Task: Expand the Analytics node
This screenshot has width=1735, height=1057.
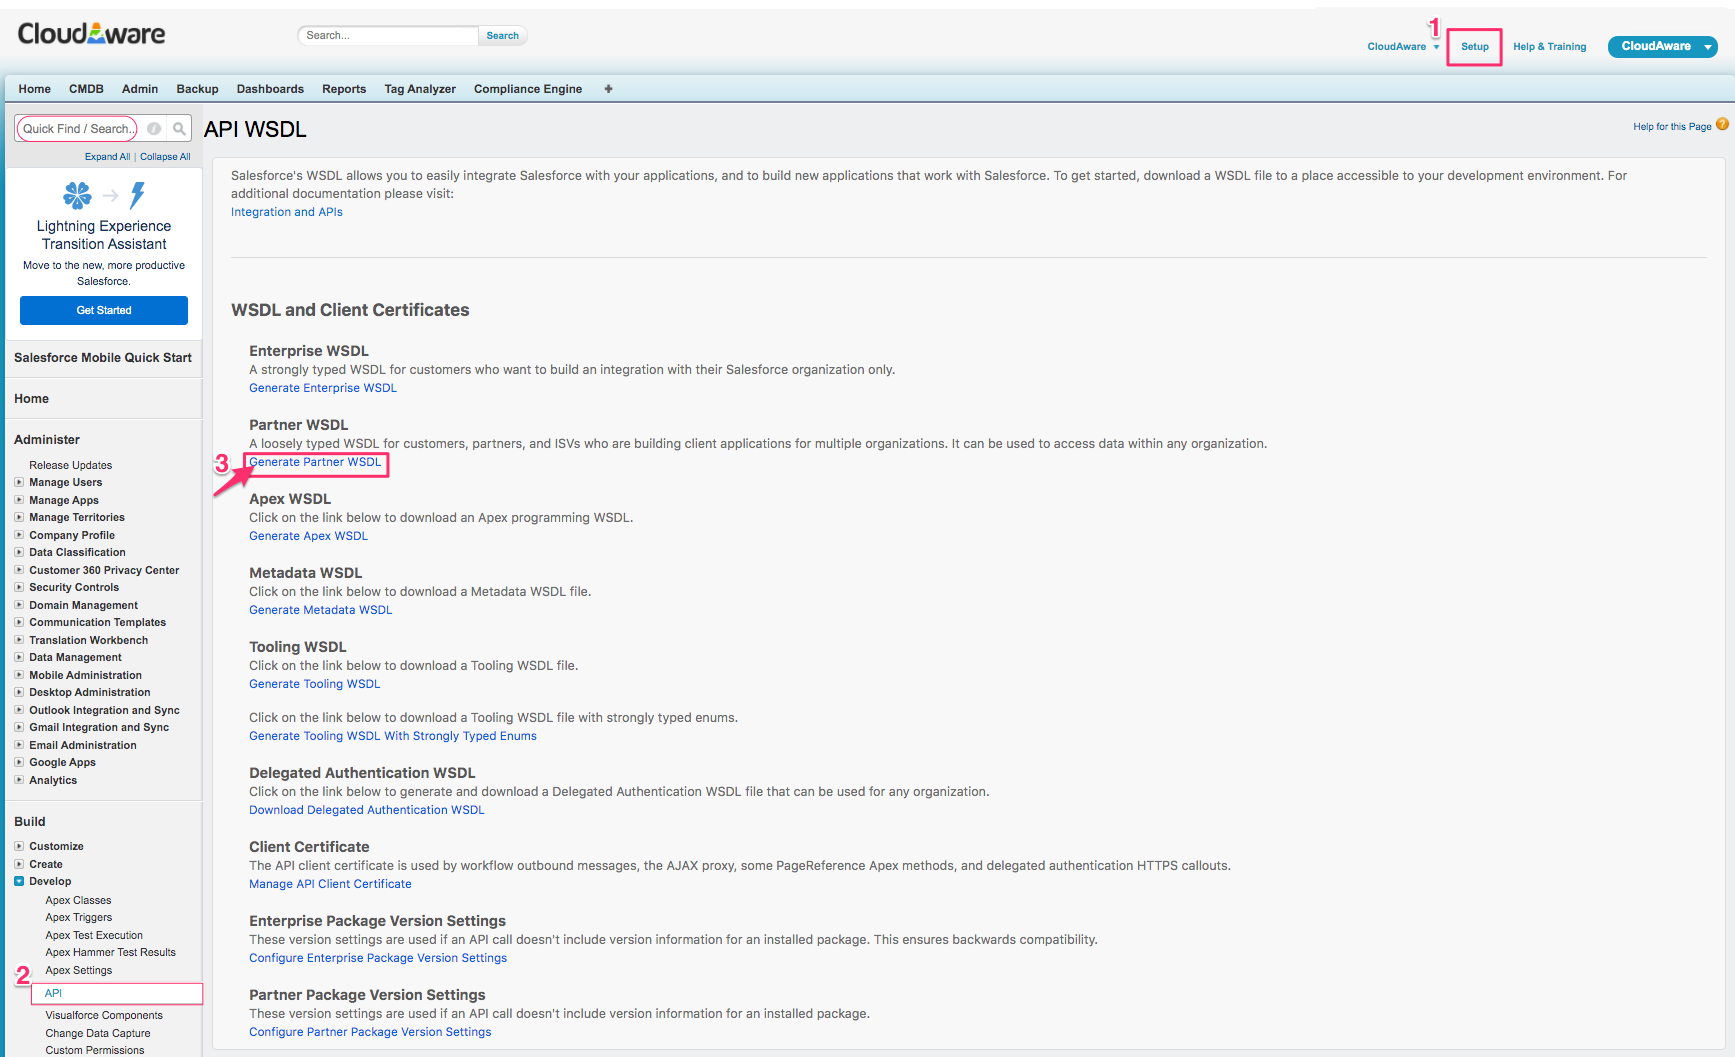Action: point(19,780)
